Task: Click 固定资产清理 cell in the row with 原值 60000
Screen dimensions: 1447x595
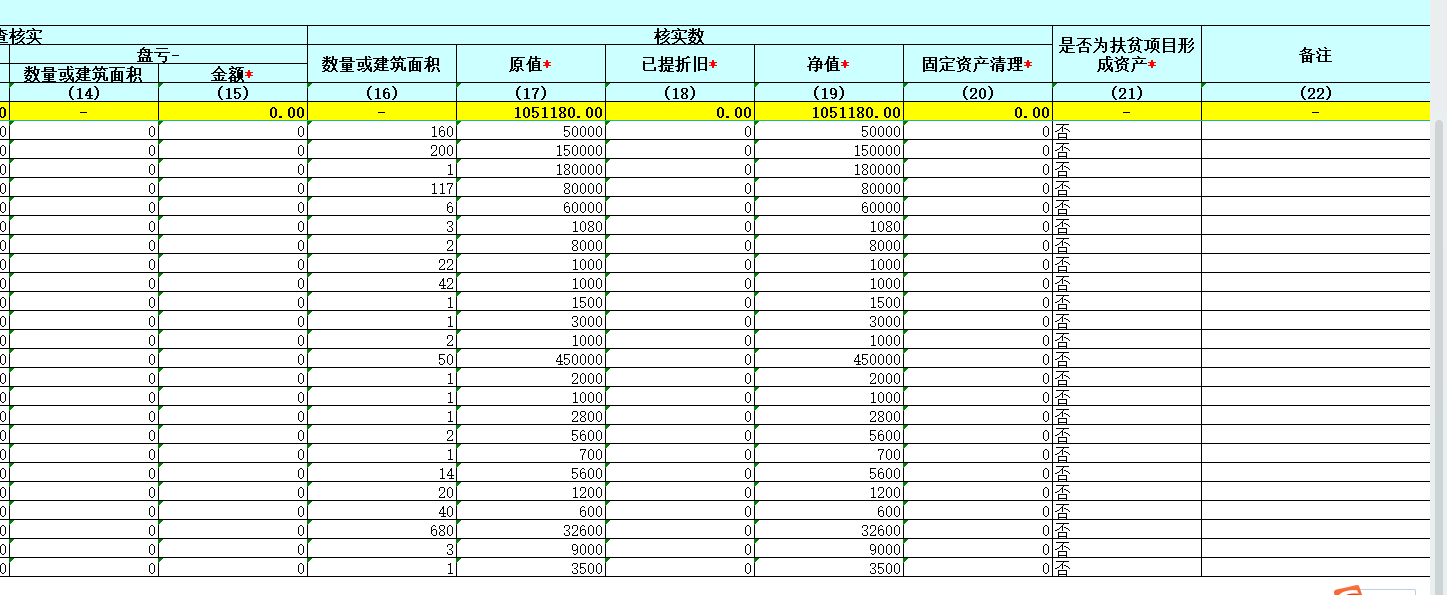Action: tap(978, 207)
